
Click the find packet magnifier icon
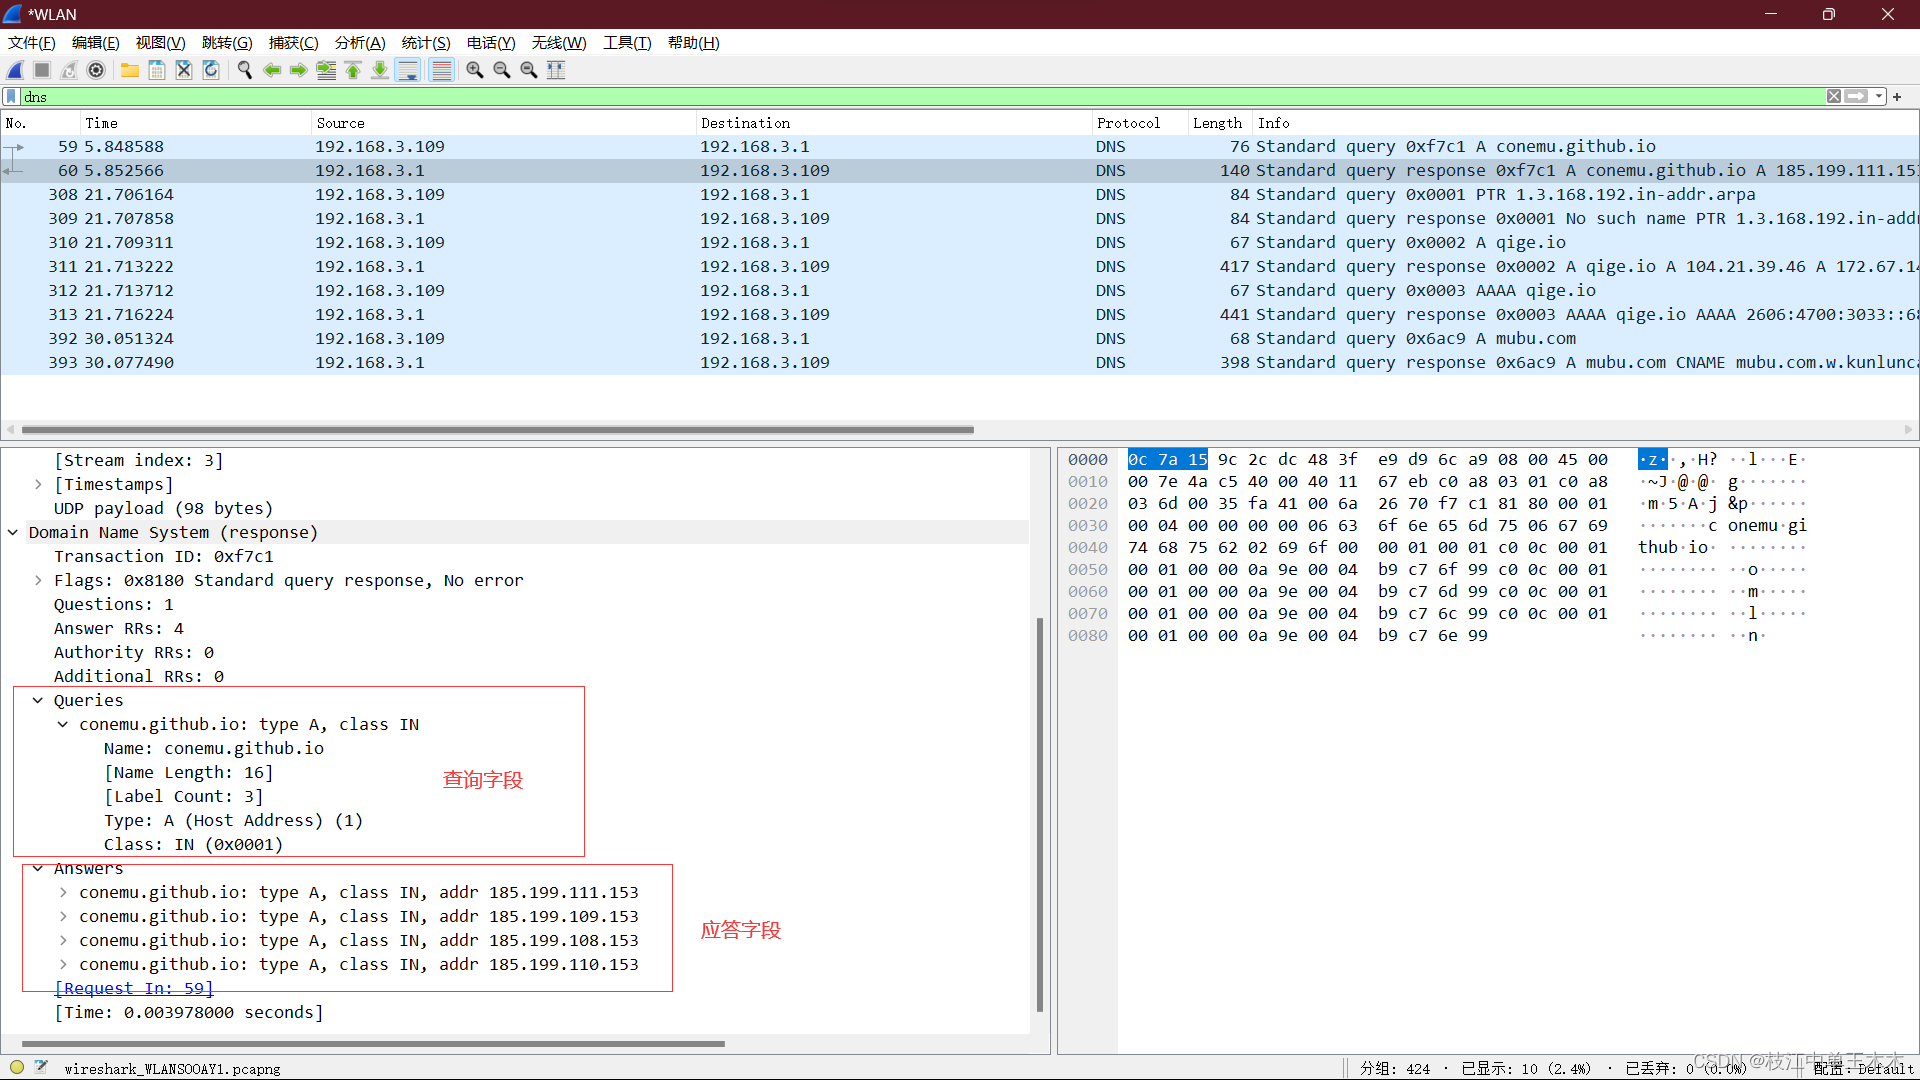click(244, 70)
